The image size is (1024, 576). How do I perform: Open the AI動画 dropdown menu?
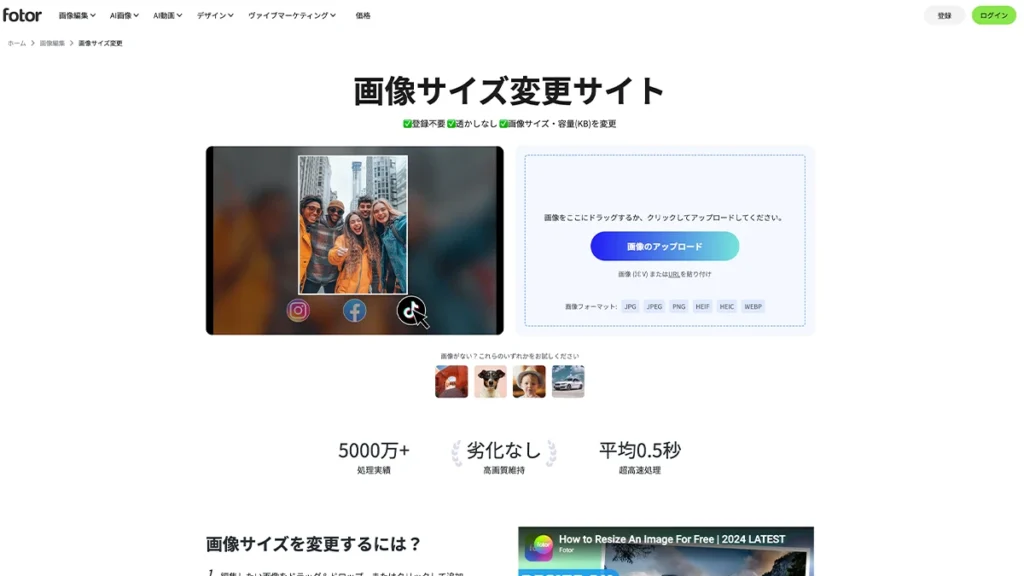pyautogui.click(x=168, y=16)
